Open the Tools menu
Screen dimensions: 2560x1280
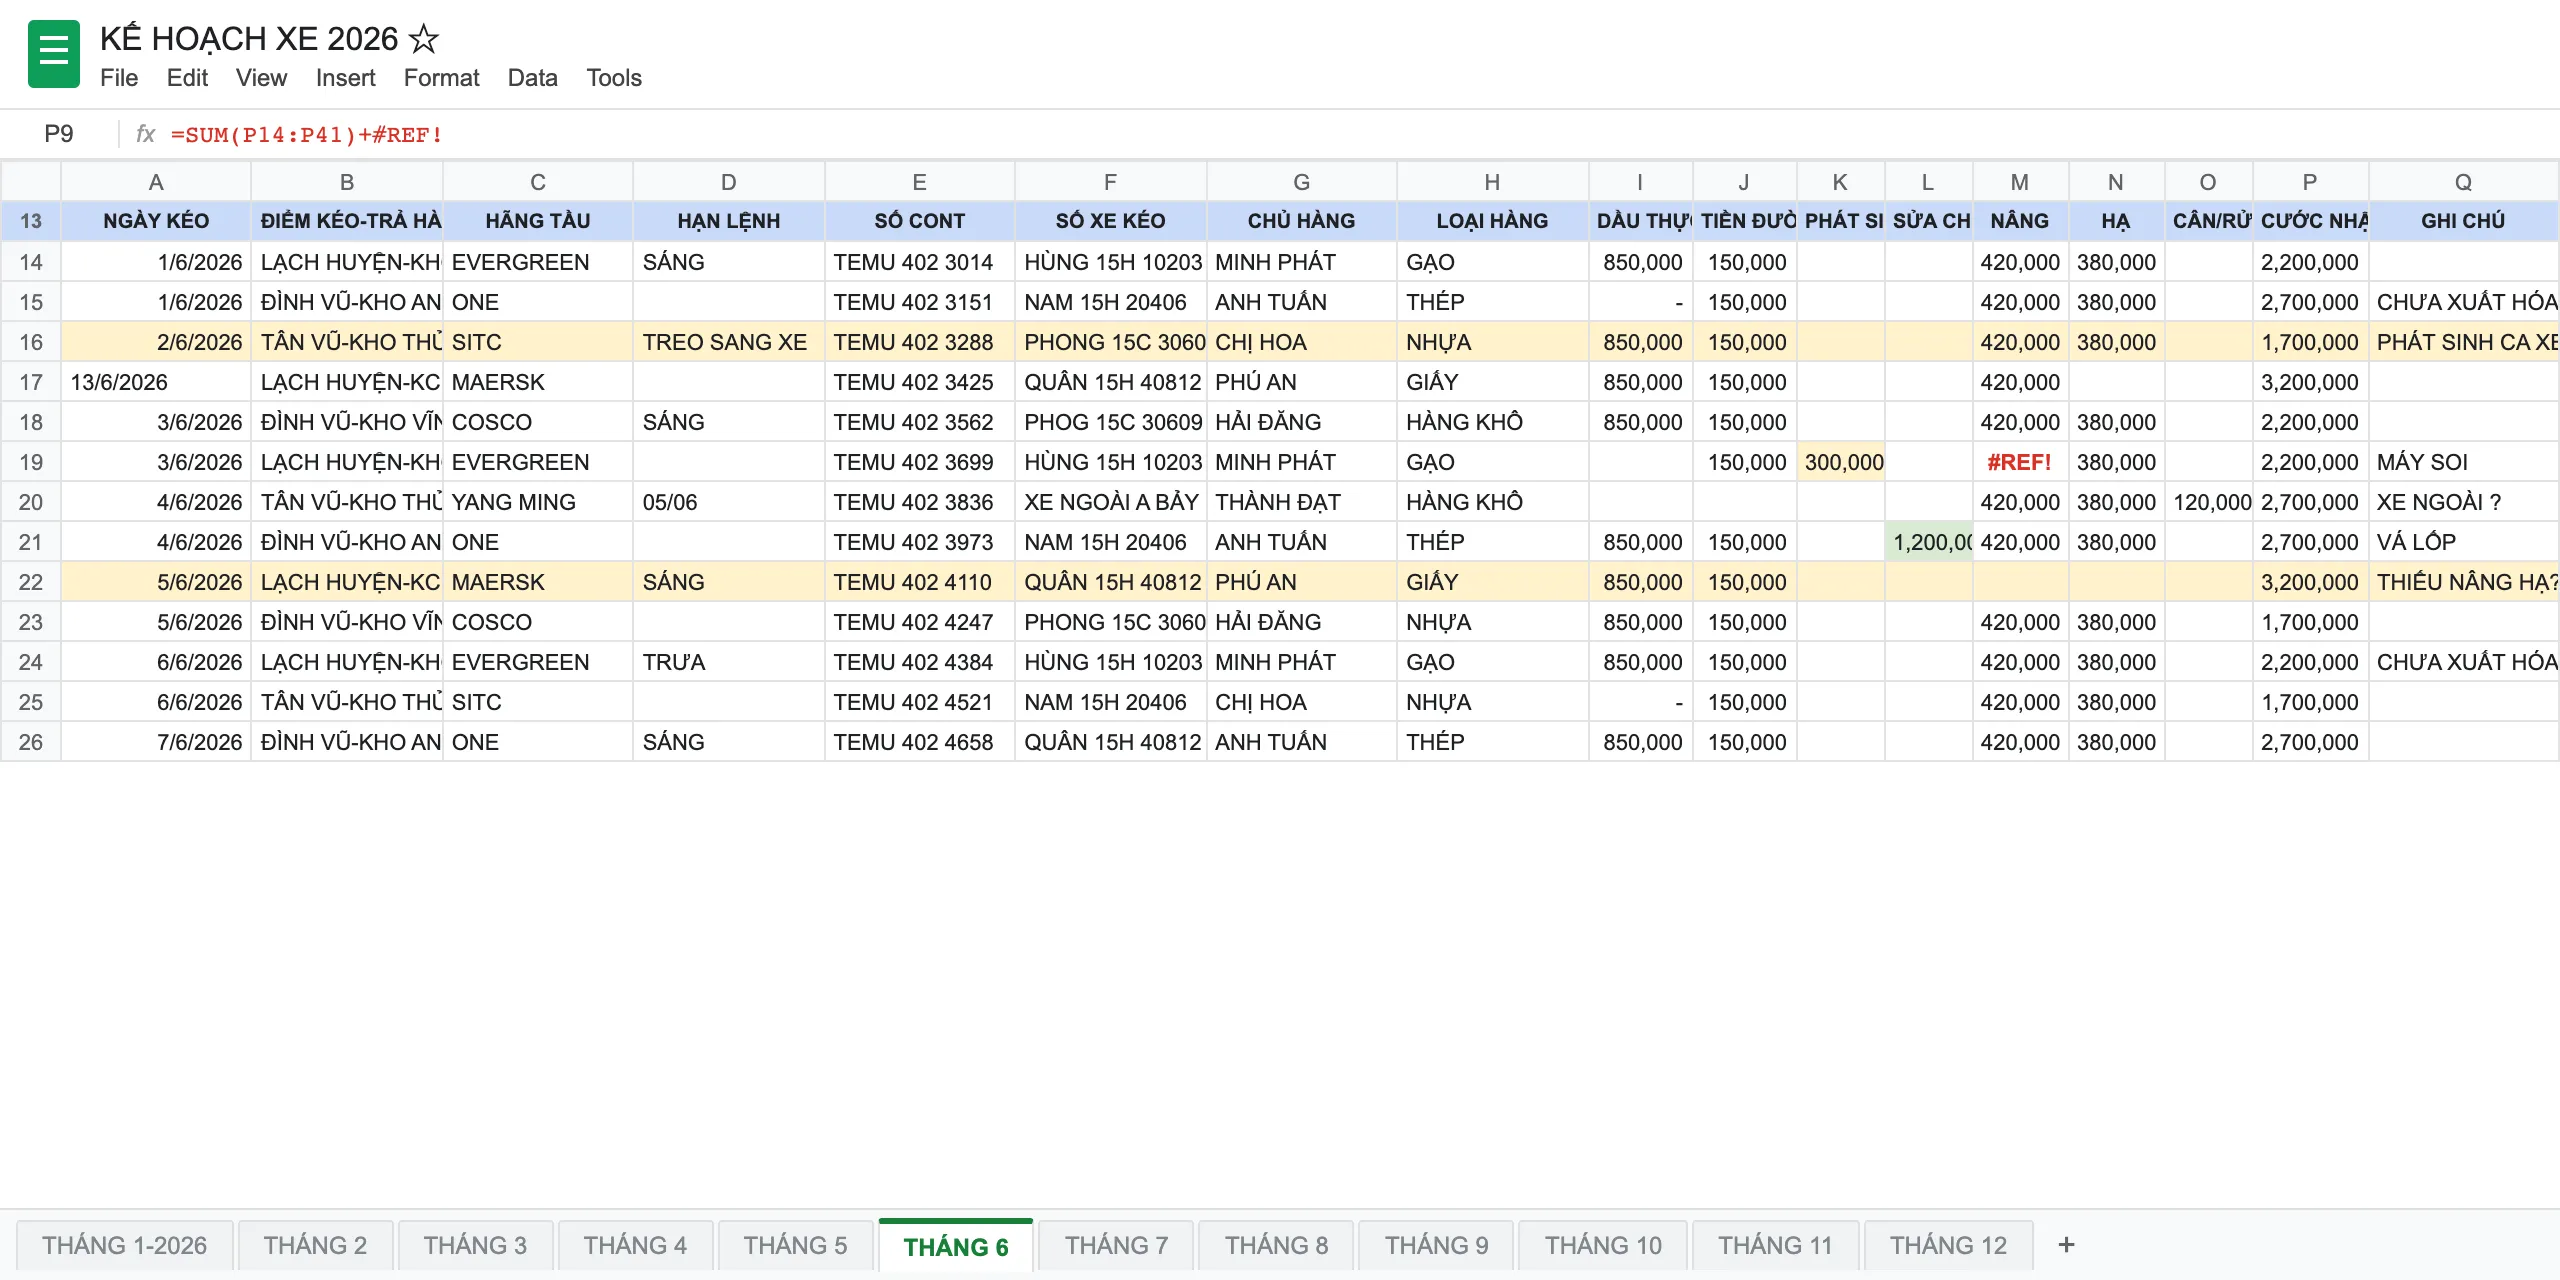614,78
